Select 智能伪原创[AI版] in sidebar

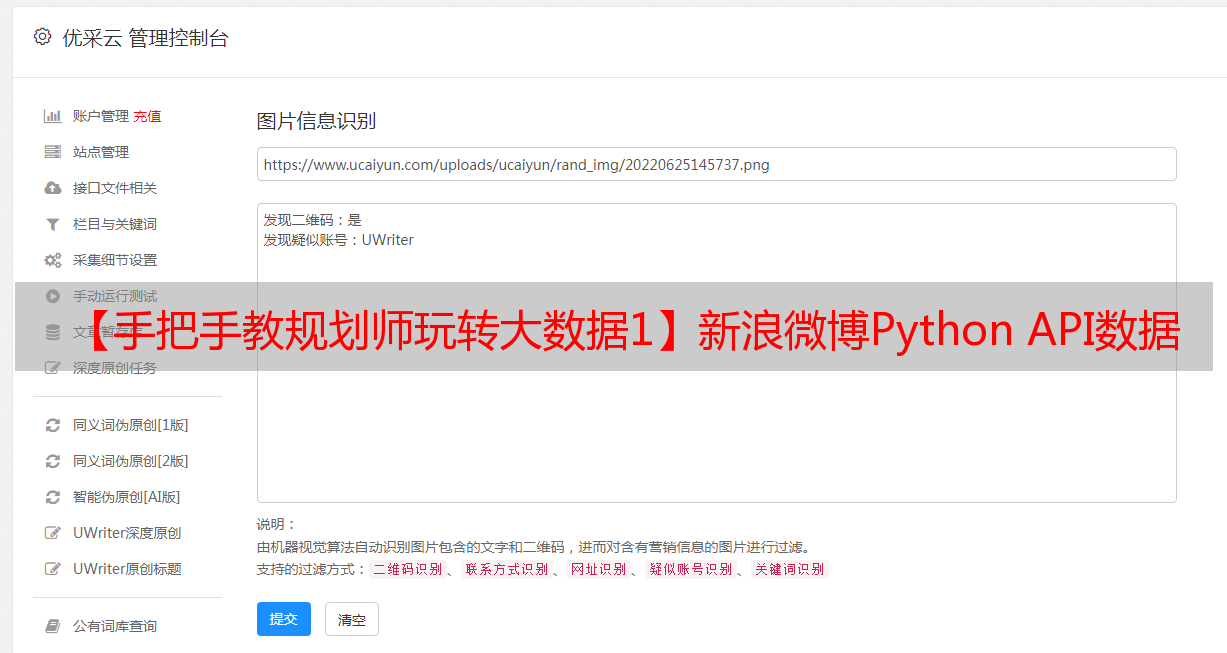click(x=127, y=497)
